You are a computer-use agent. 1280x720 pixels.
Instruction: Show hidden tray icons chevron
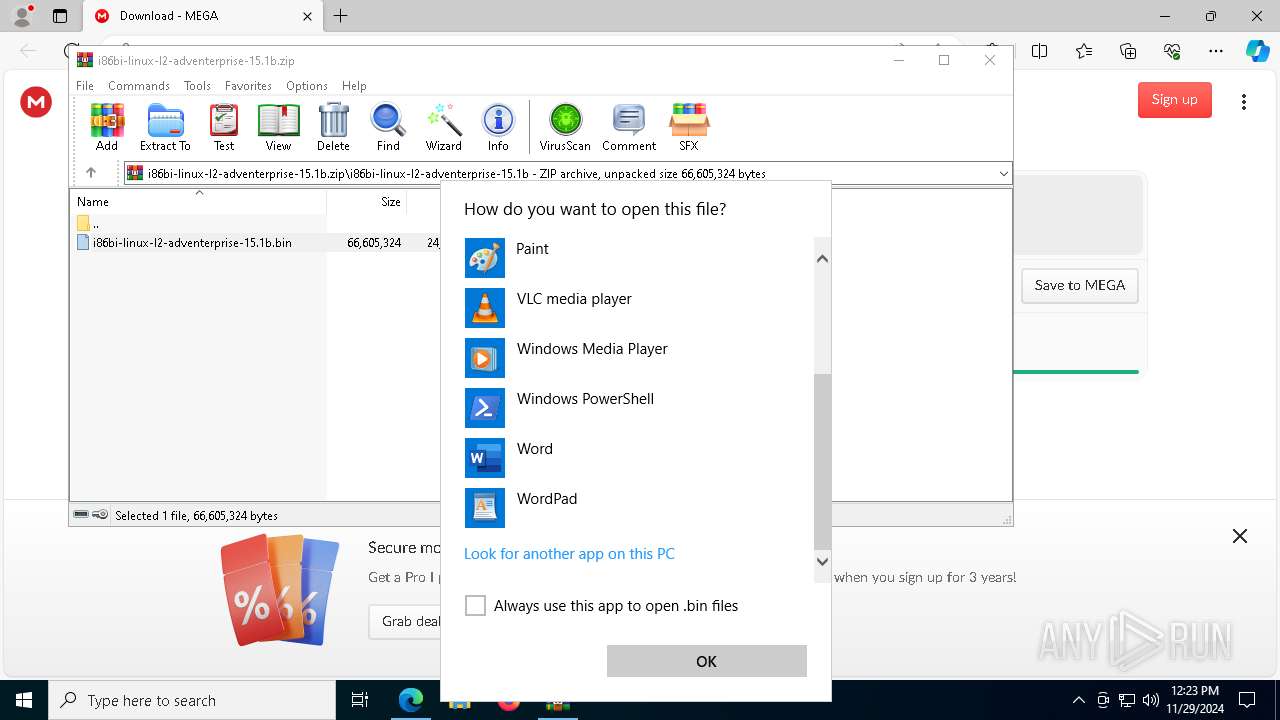[1078, 700]
